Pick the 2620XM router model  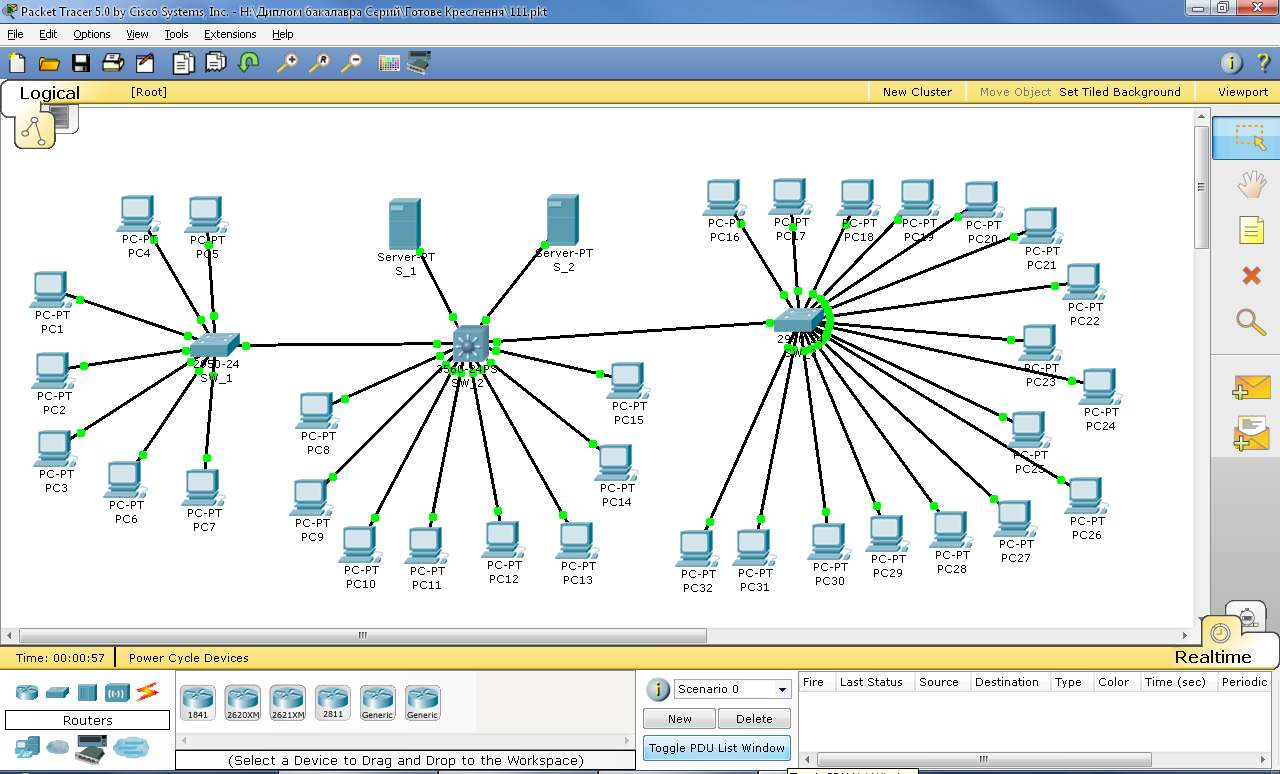tap(242, 702)
